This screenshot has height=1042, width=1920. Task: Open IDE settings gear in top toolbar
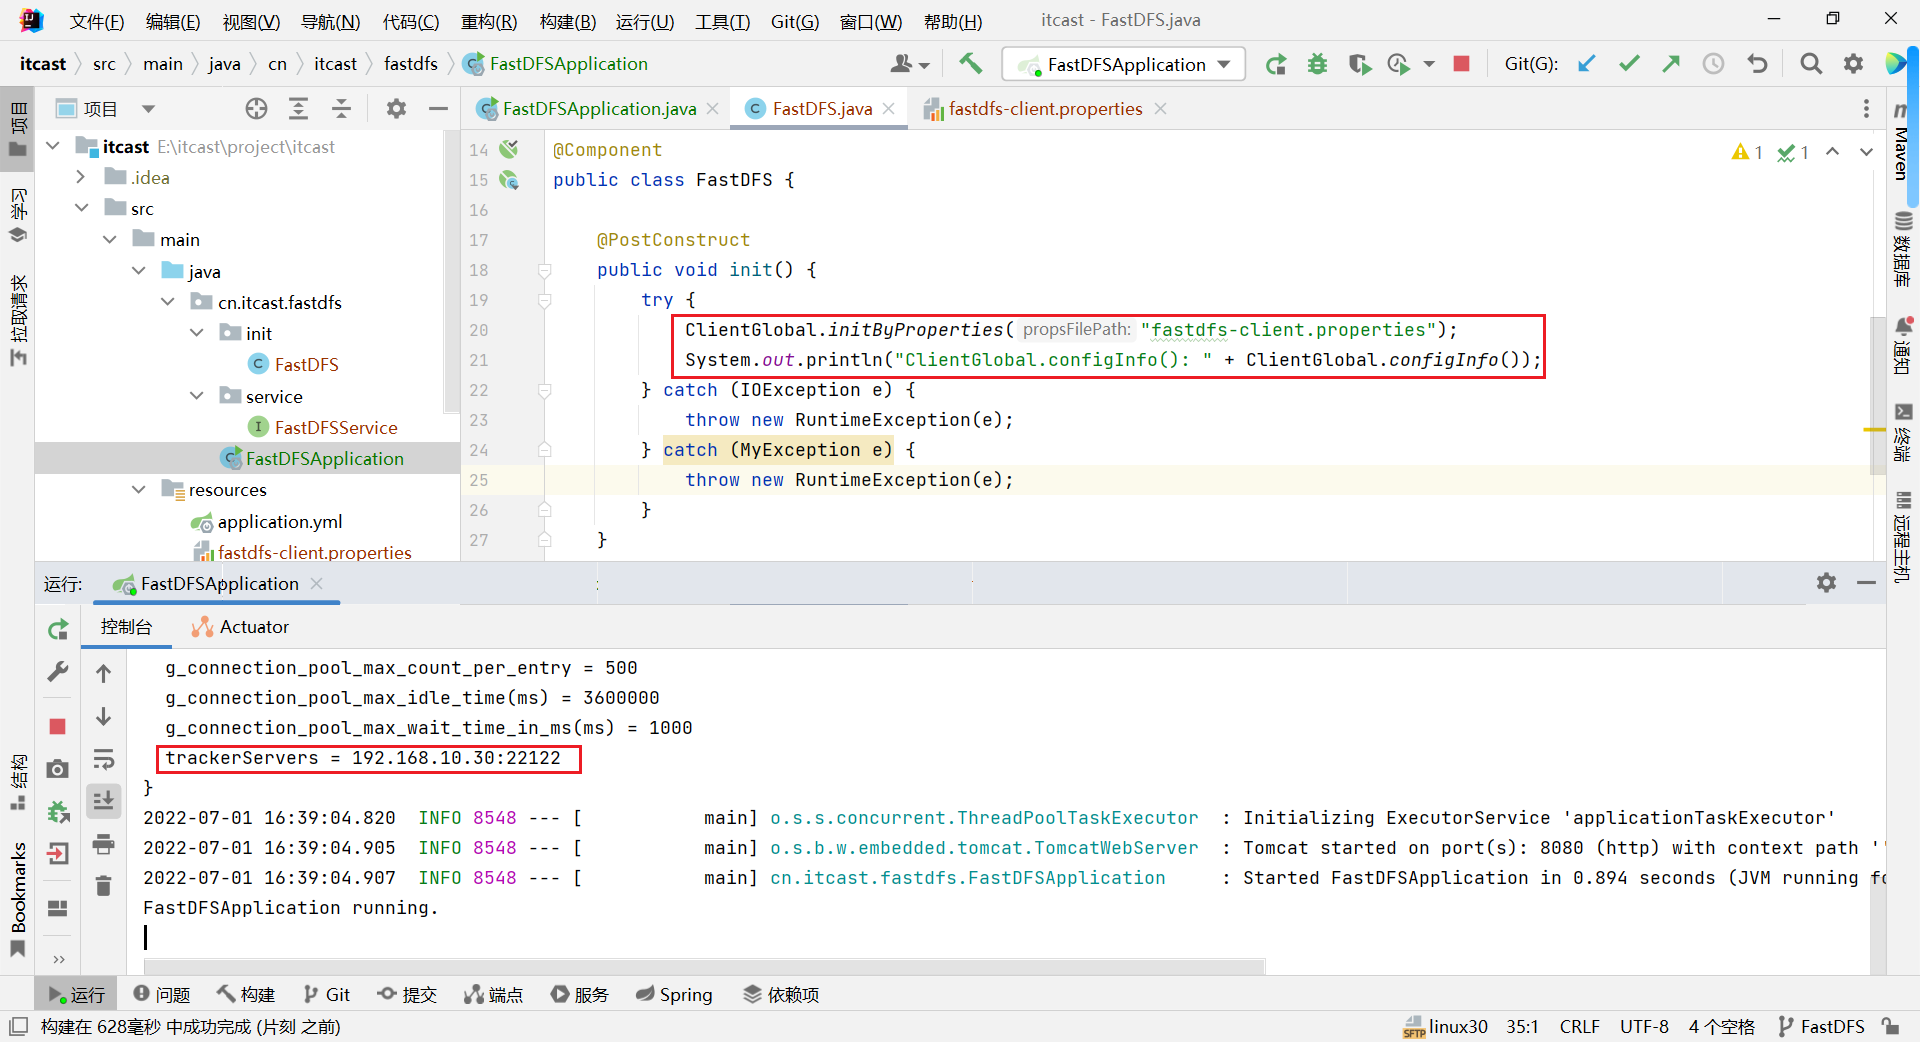[1853, 64]
